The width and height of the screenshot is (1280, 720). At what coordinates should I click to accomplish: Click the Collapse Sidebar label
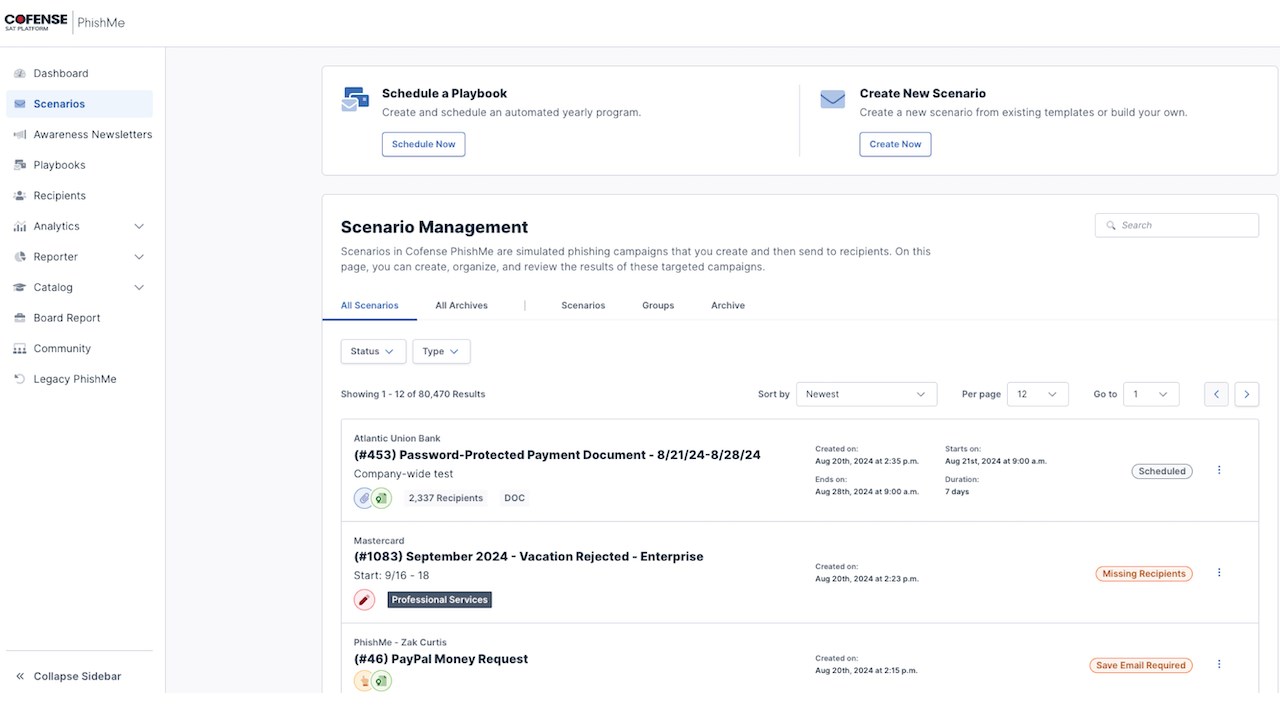point(77,676)
